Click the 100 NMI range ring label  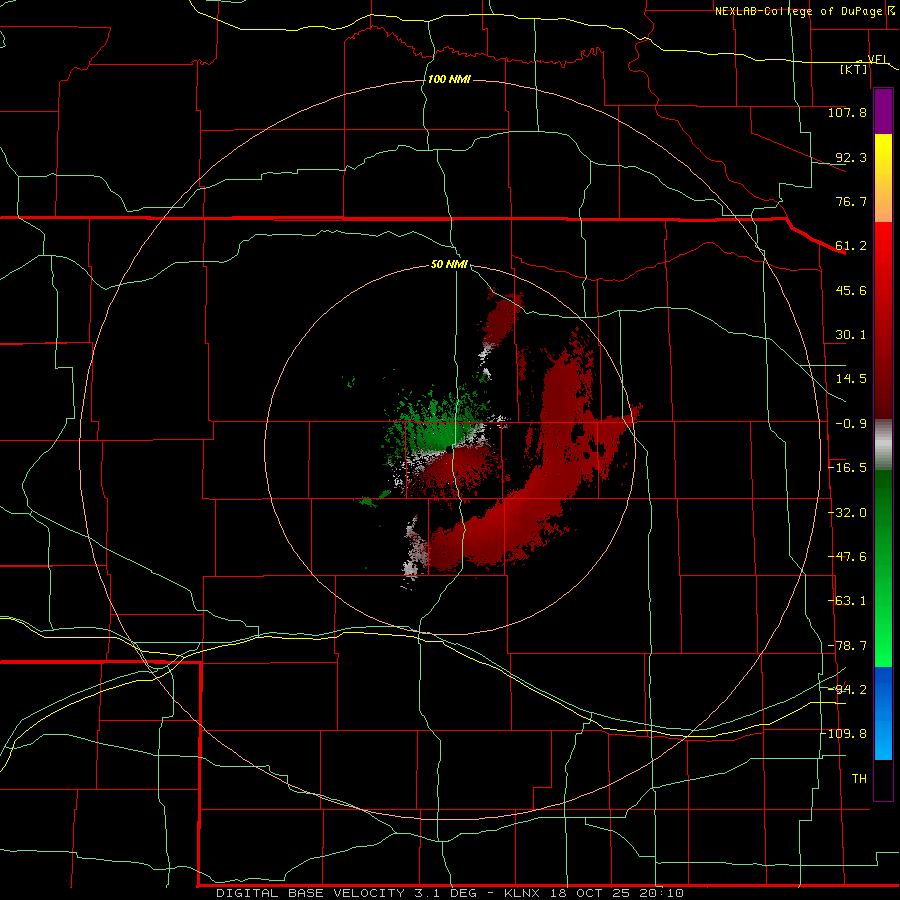pyautogui.click(x=449, y=79)
